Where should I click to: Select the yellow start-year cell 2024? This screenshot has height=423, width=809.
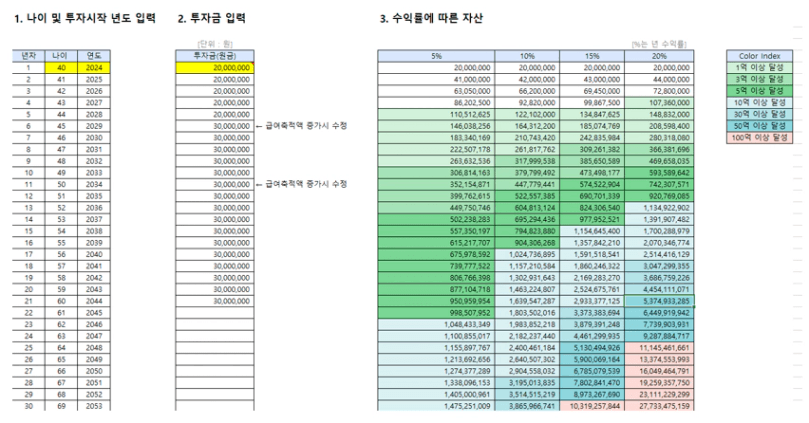click(94, 68)
